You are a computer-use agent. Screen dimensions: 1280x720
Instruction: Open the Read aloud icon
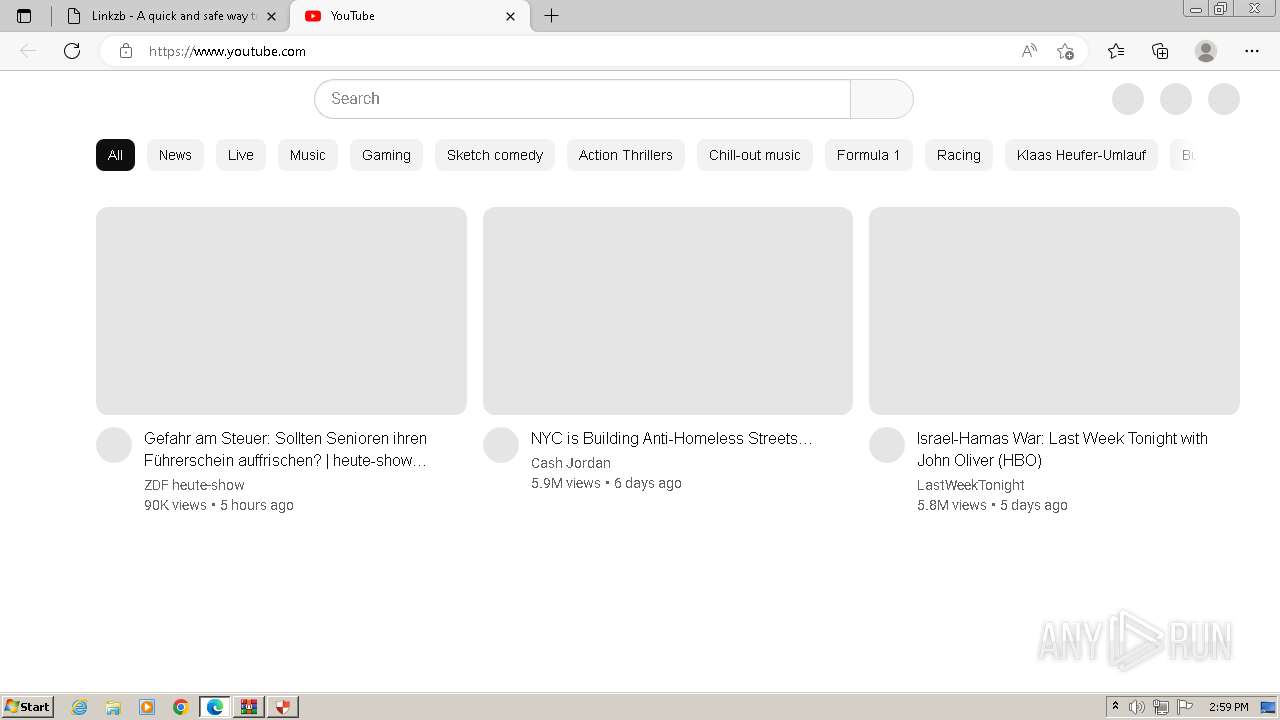[1029, 51]
